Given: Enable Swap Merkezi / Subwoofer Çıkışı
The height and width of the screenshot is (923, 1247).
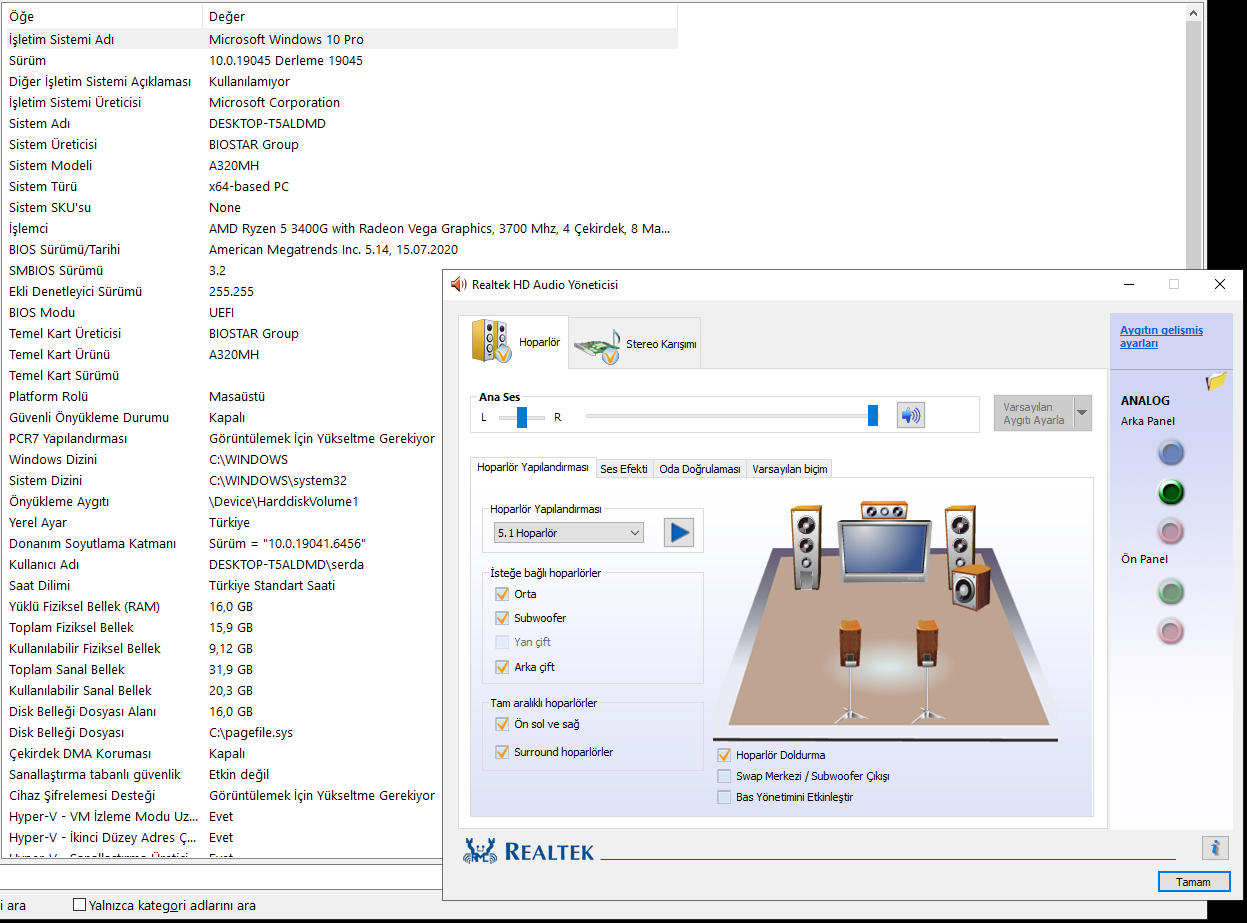Looking at the screenshot, I should tap(724, 776).
